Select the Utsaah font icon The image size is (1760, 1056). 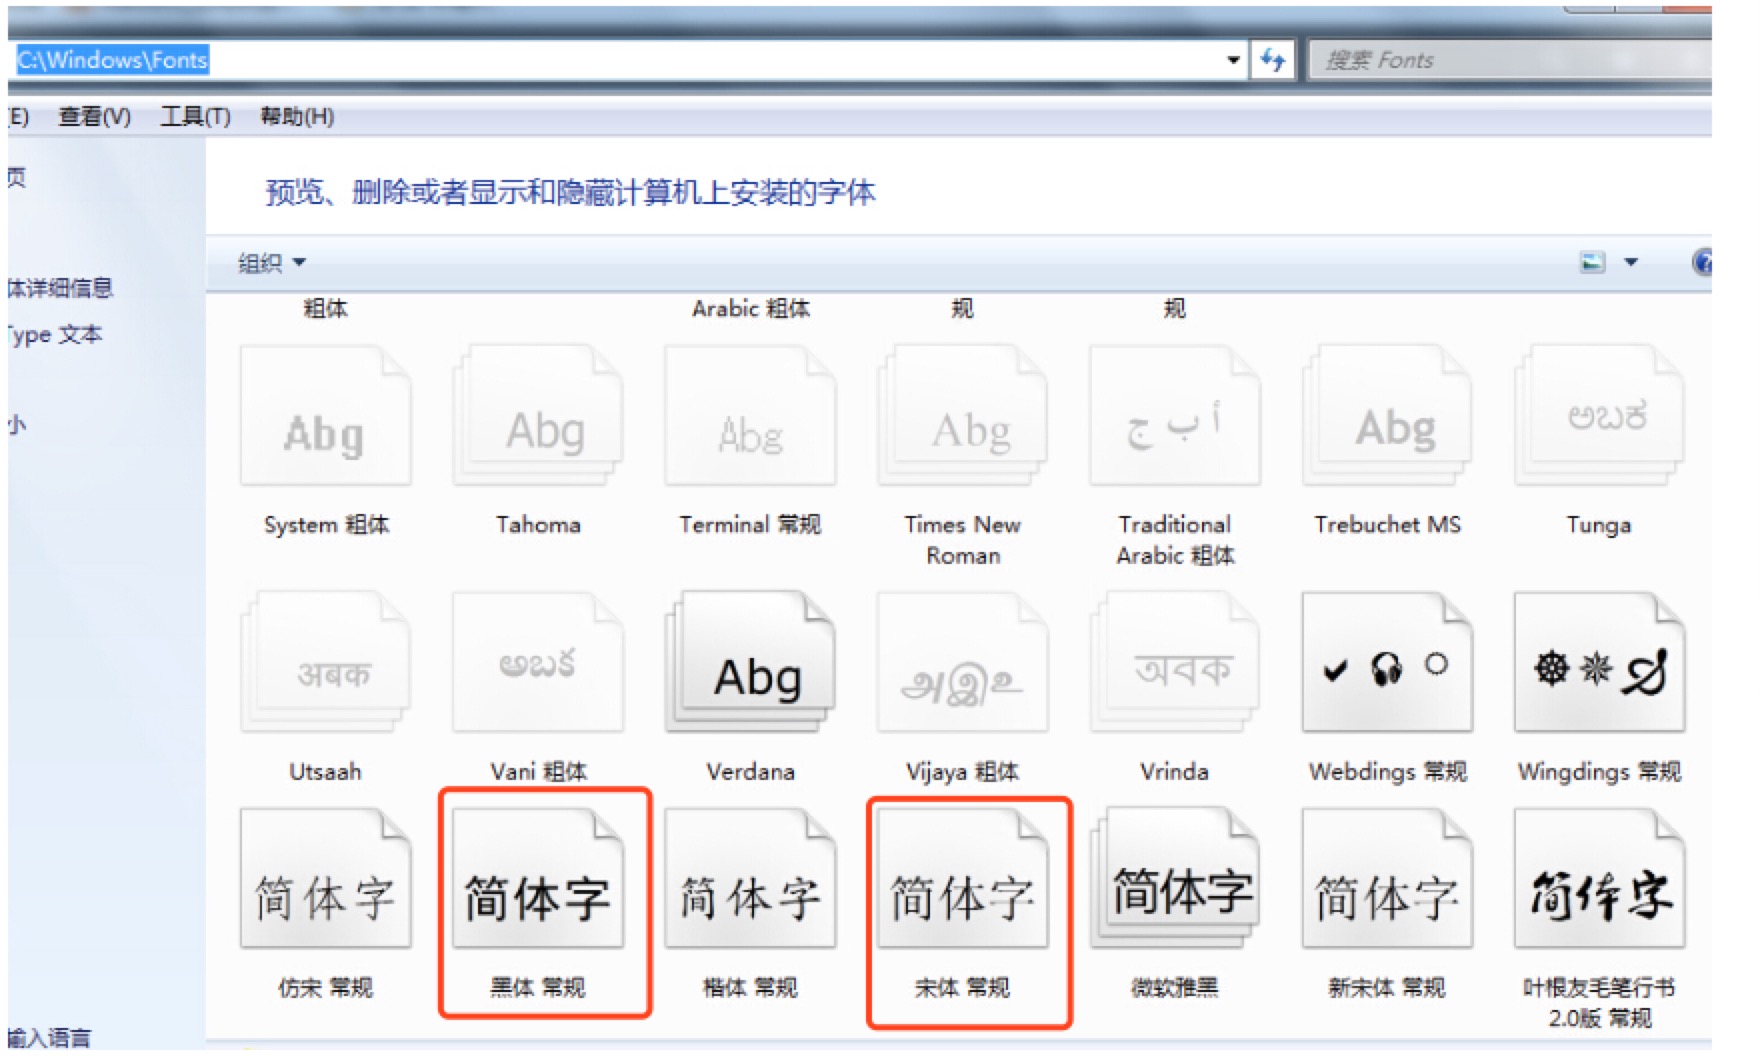326,662
